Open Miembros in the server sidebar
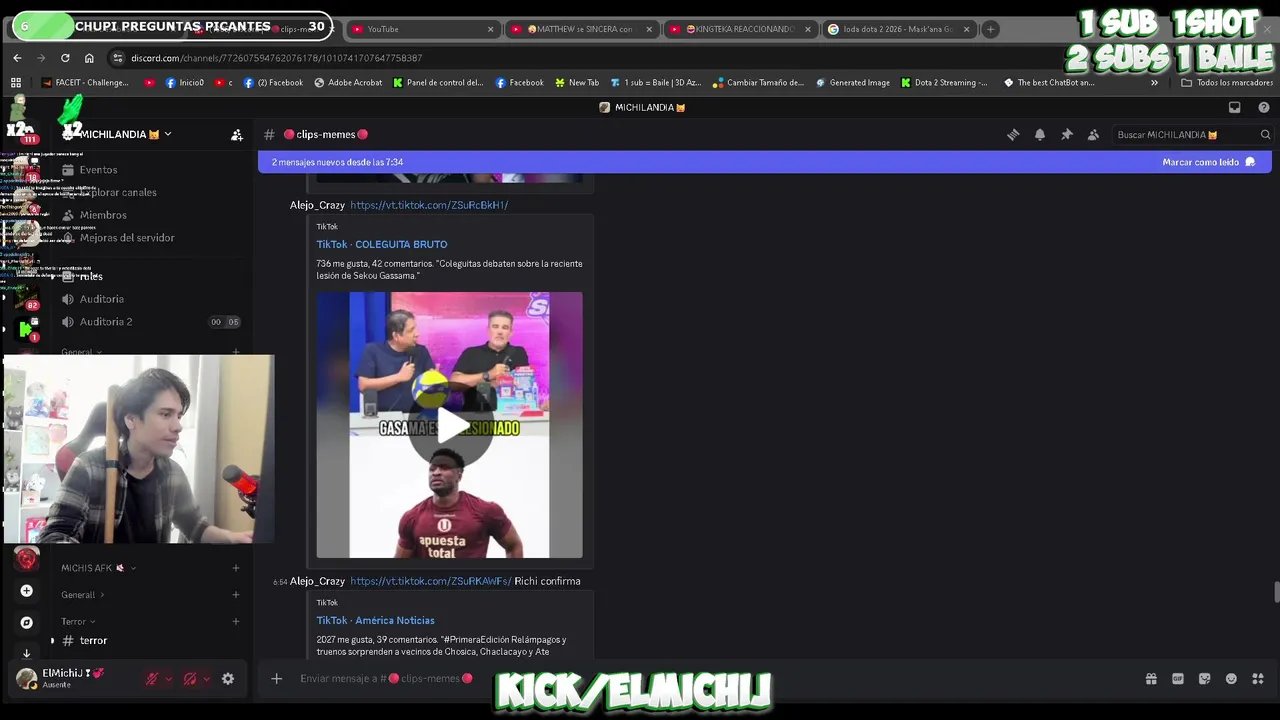 102,215
